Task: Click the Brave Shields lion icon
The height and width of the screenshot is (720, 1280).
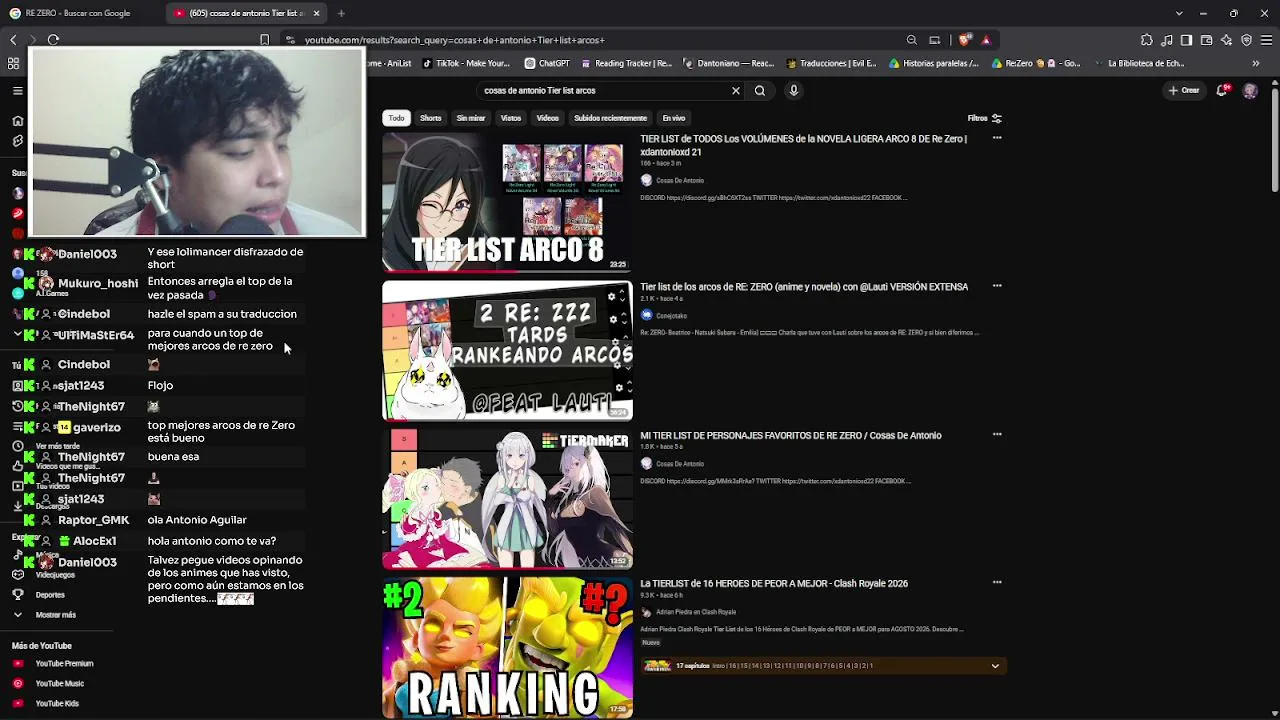Action: [x=964, y=40]
